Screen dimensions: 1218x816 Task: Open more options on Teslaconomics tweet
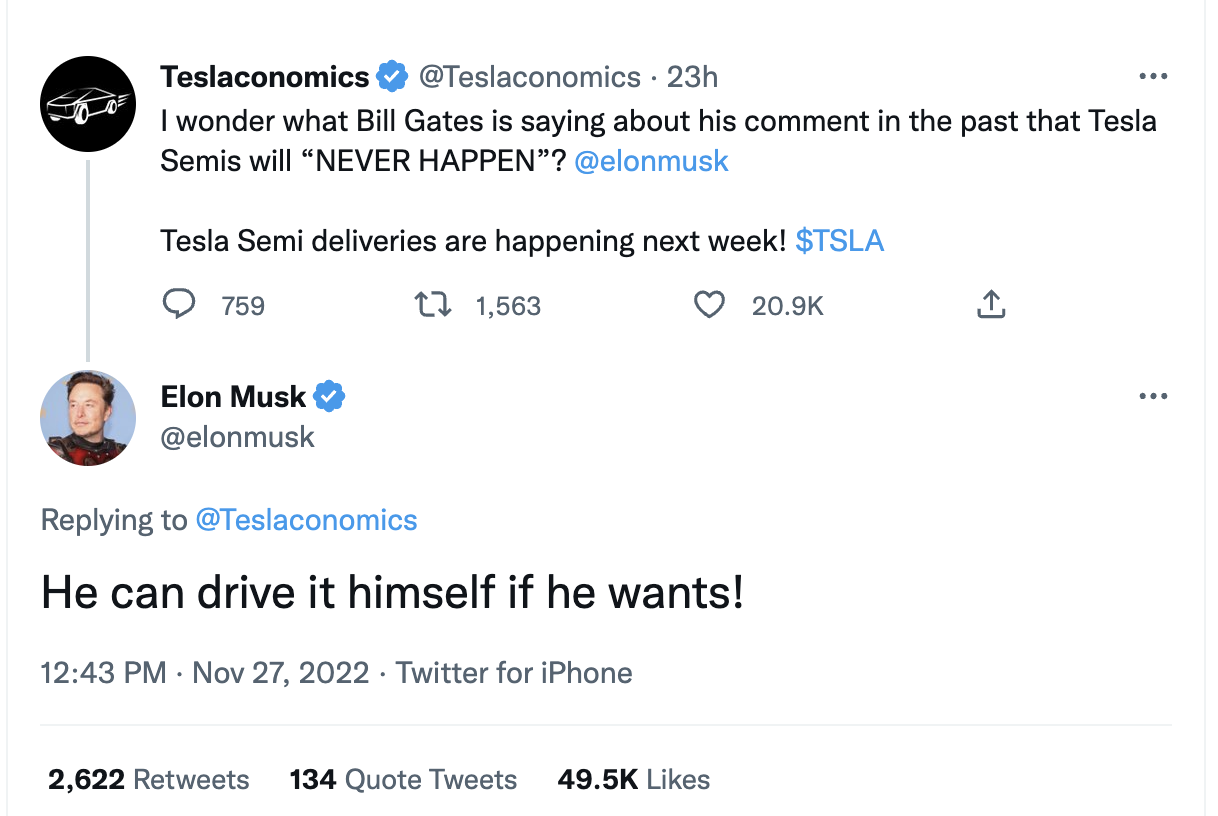pos(1153,76)
